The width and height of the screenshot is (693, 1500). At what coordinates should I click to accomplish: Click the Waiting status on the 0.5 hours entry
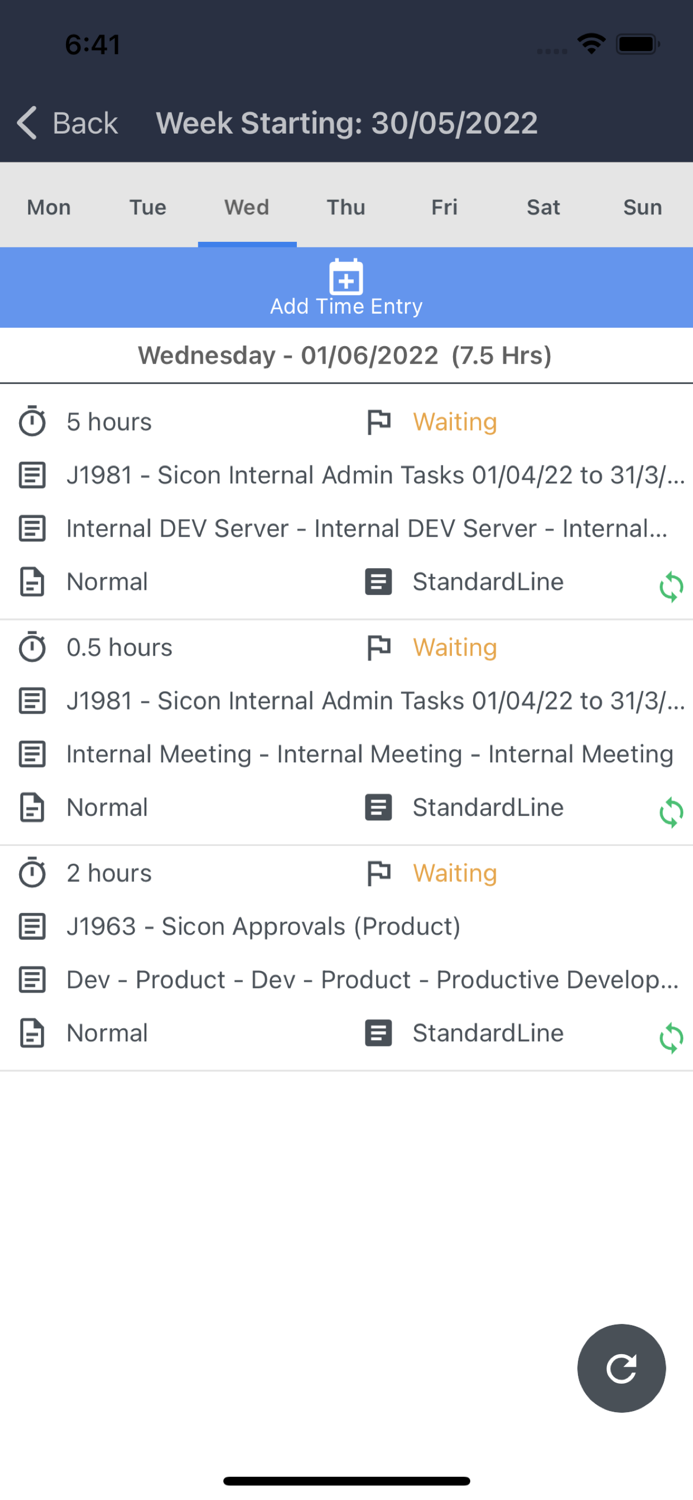(x=455, y=648)
